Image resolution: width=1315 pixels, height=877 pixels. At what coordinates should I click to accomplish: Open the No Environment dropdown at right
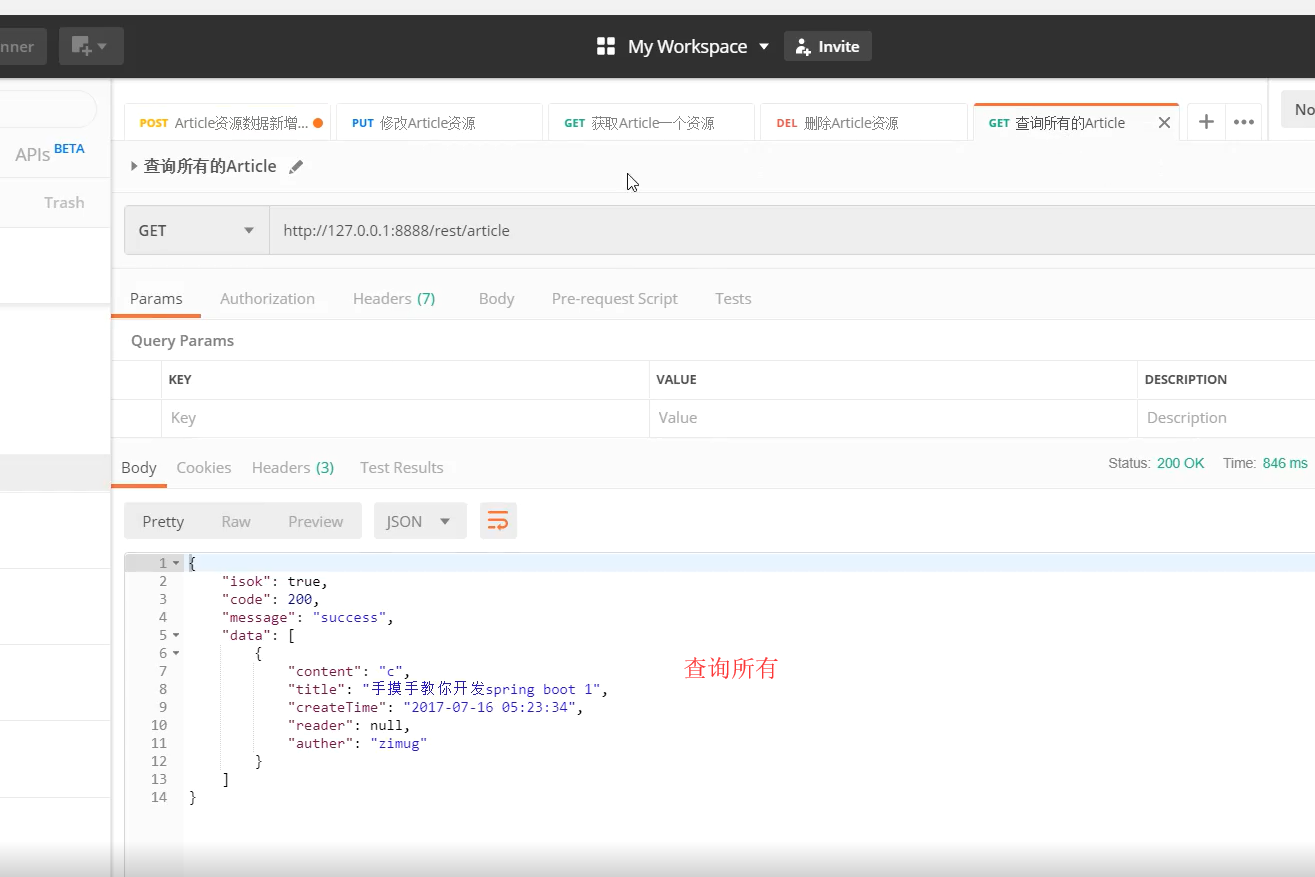pyautogui.click(x=1298, y=109)
